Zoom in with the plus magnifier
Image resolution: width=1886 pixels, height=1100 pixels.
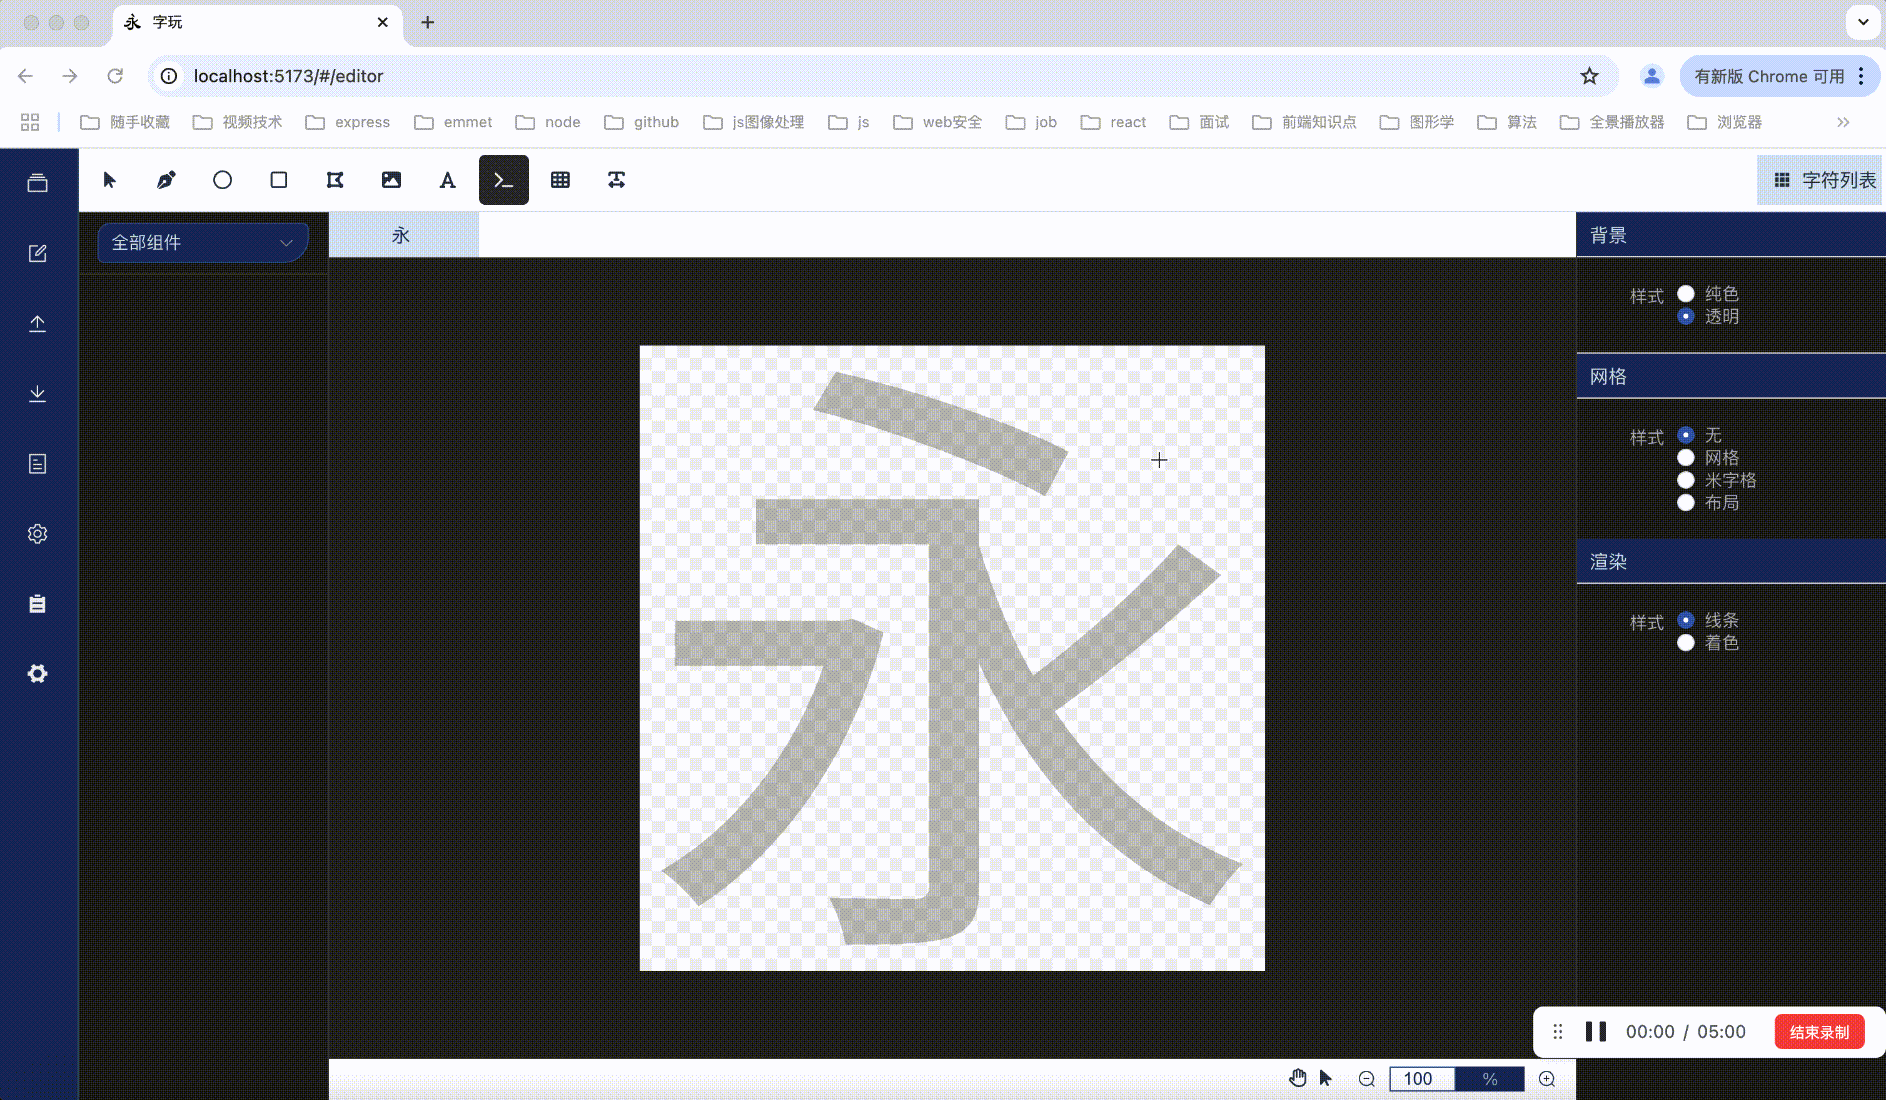(1547, 1079)
